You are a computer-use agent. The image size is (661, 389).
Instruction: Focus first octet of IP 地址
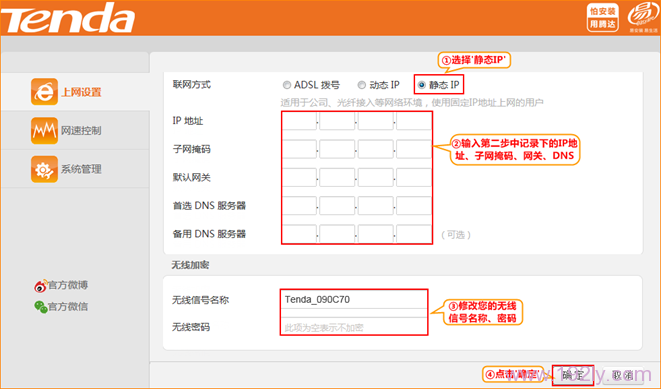pyautogui.click(x=300, y=121)
